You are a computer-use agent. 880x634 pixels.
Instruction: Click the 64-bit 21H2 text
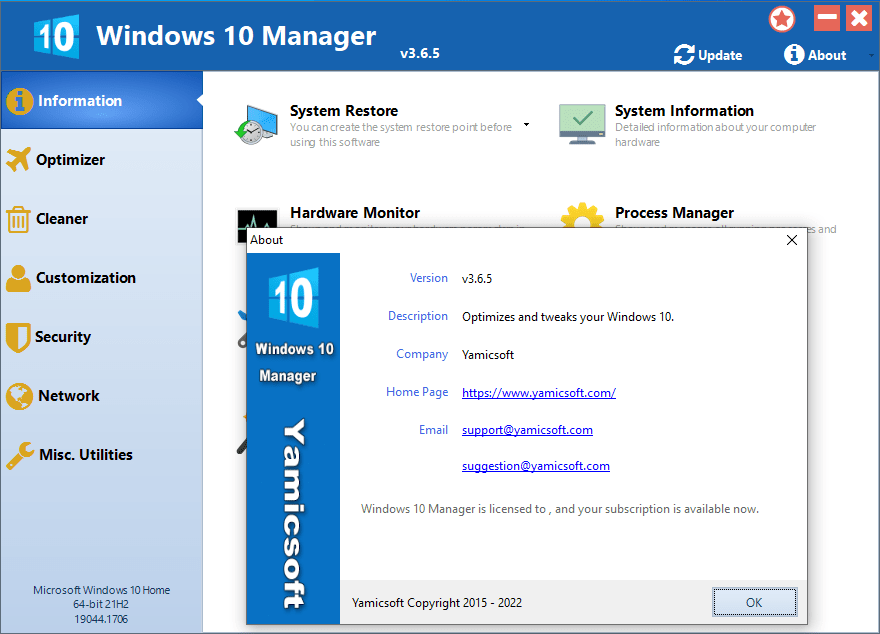(101, 604)
